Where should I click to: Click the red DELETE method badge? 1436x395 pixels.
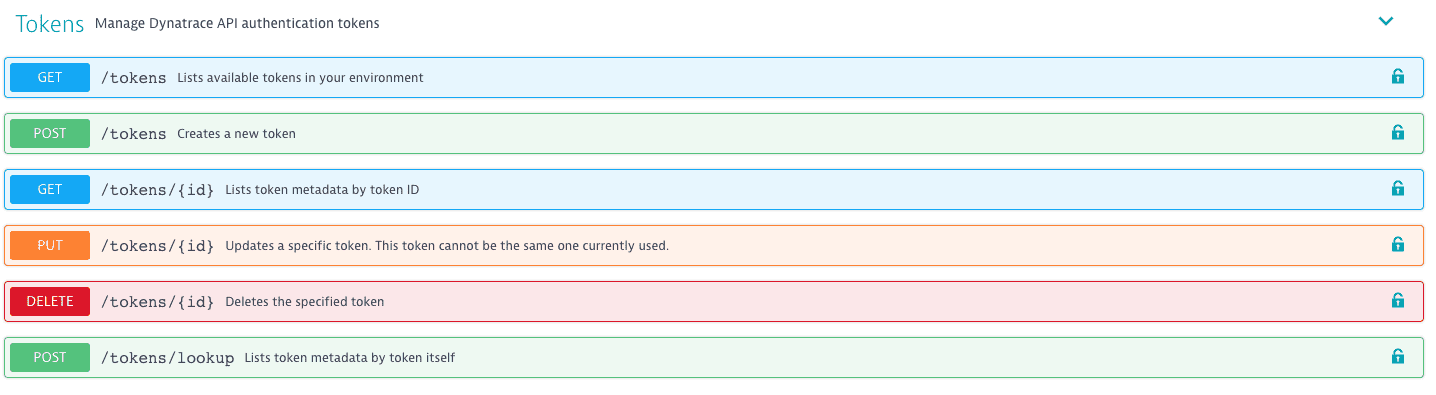[50, 301]
